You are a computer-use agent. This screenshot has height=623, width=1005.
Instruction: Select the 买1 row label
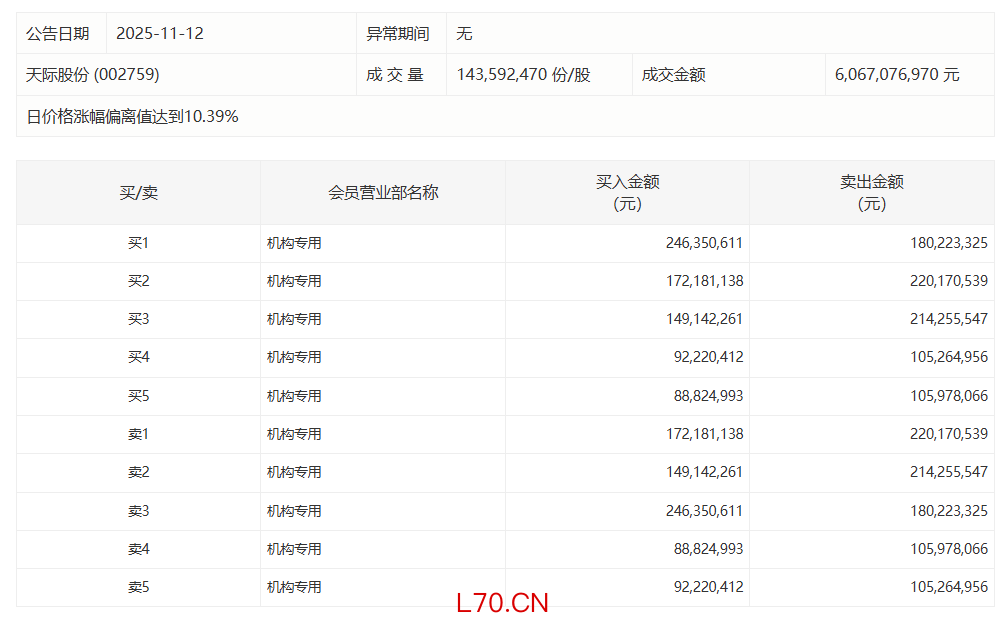(138, 243)
